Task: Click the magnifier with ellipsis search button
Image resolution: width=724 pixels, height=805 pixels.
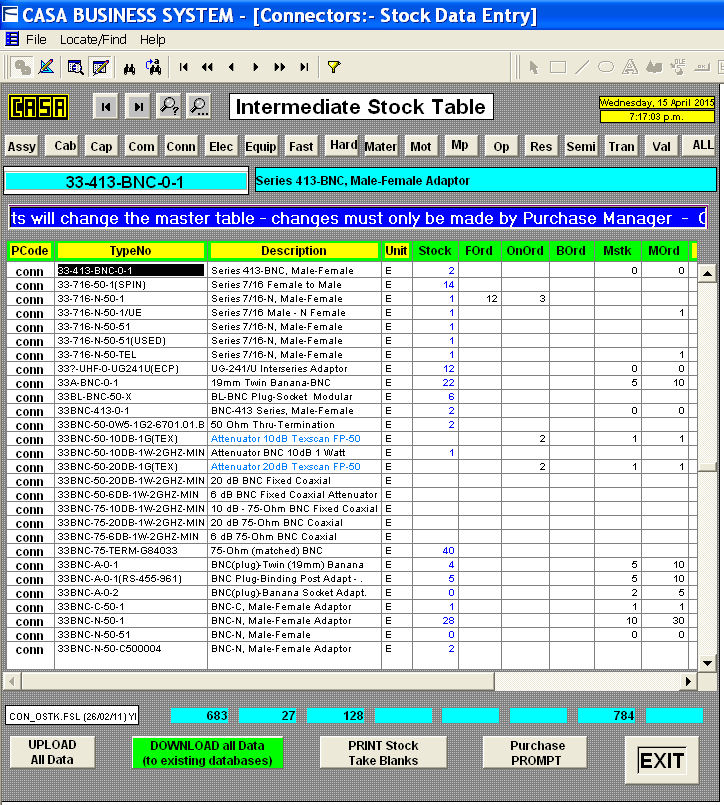Action: coord(198,107)
